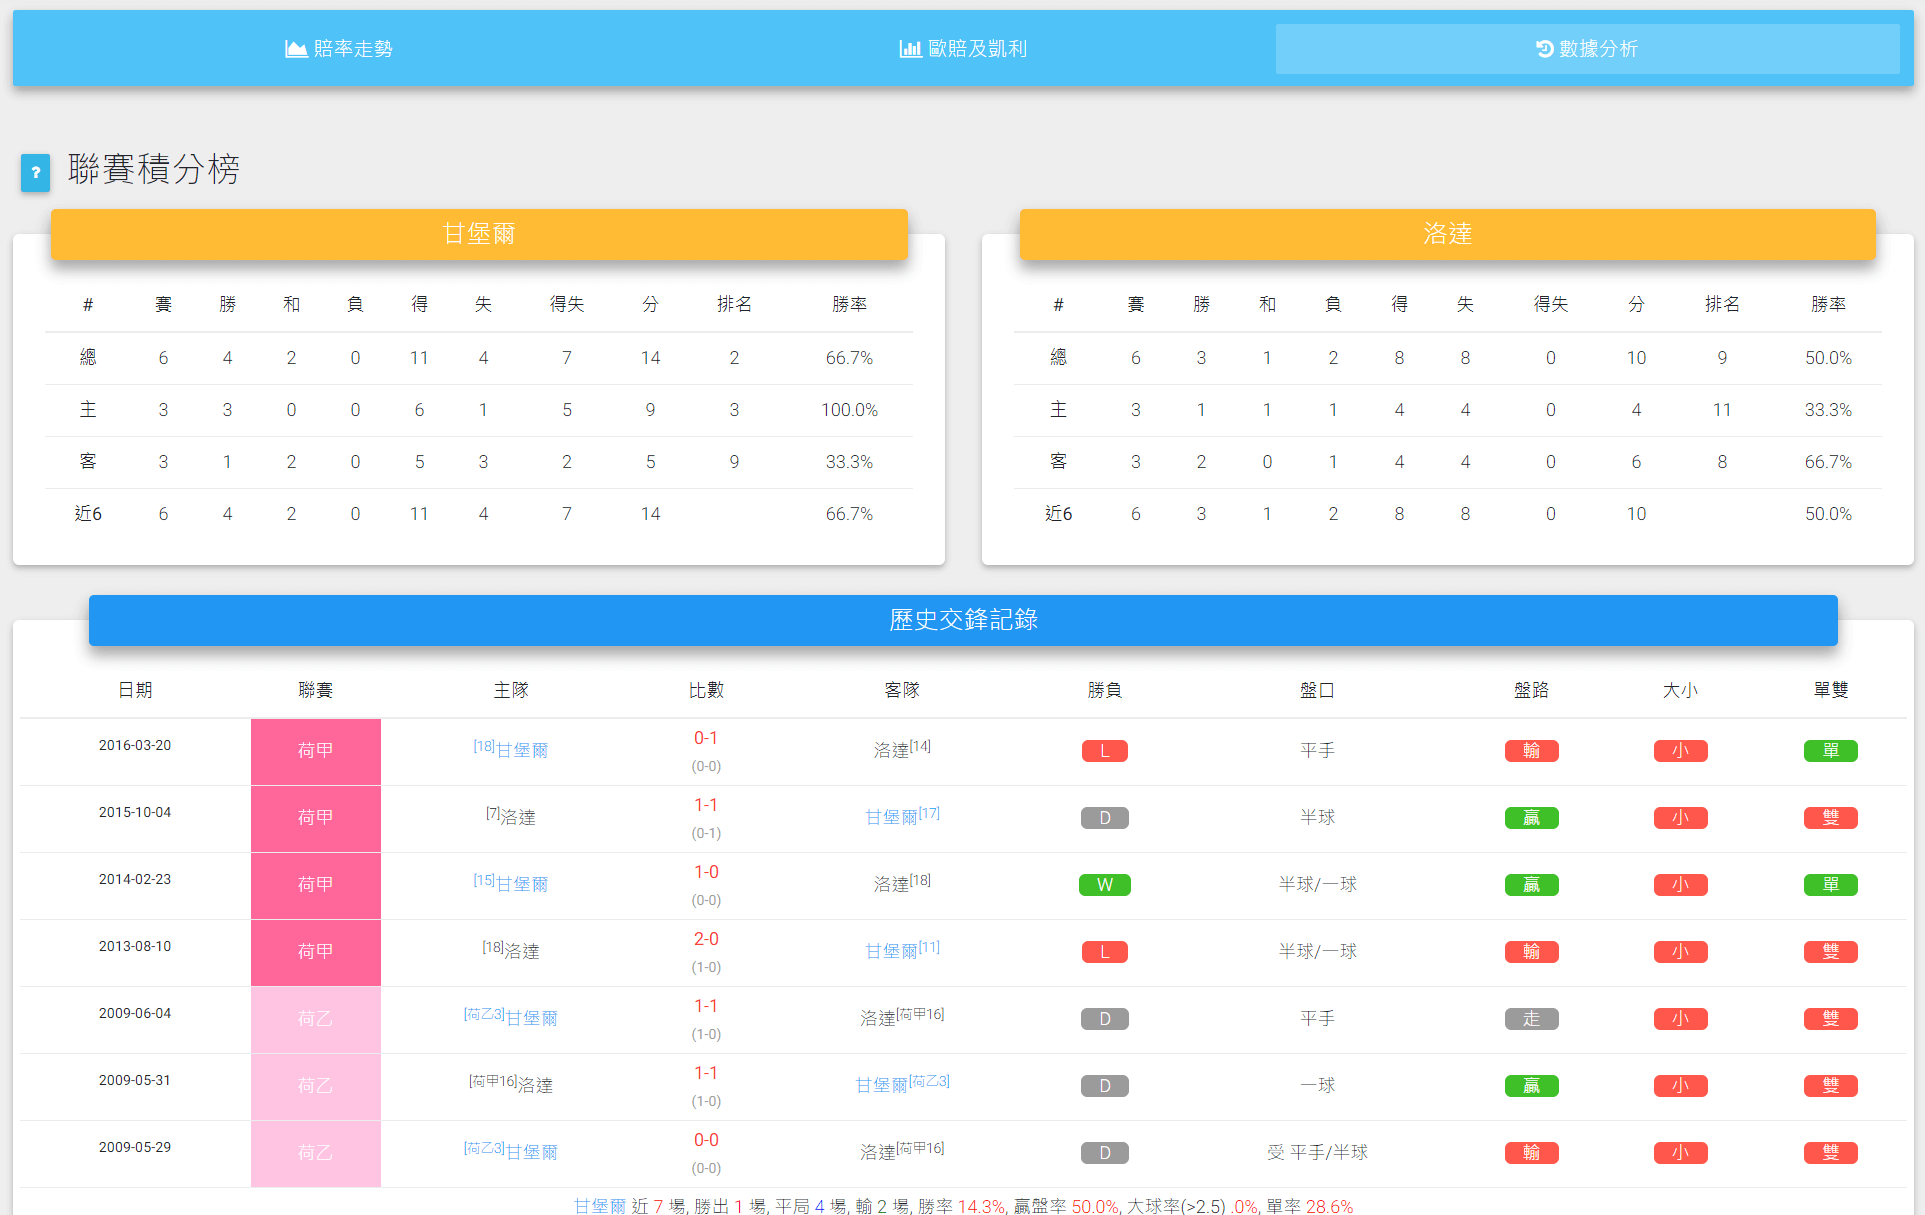Click the 甘堡爾 link in the summary line
The height and width of the screenshot is (1215, 1925).
599,1206
